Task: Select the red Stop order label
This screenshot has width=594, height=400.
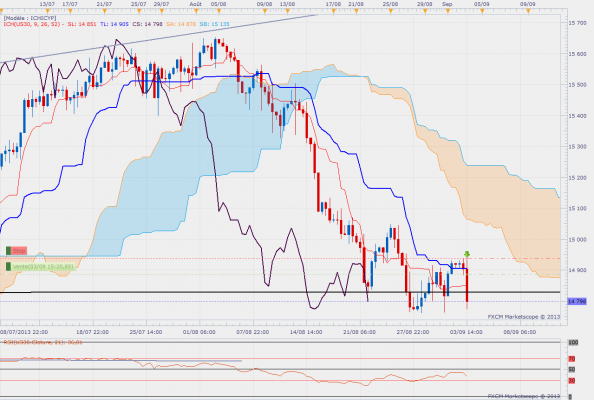Action: [19, 251]
